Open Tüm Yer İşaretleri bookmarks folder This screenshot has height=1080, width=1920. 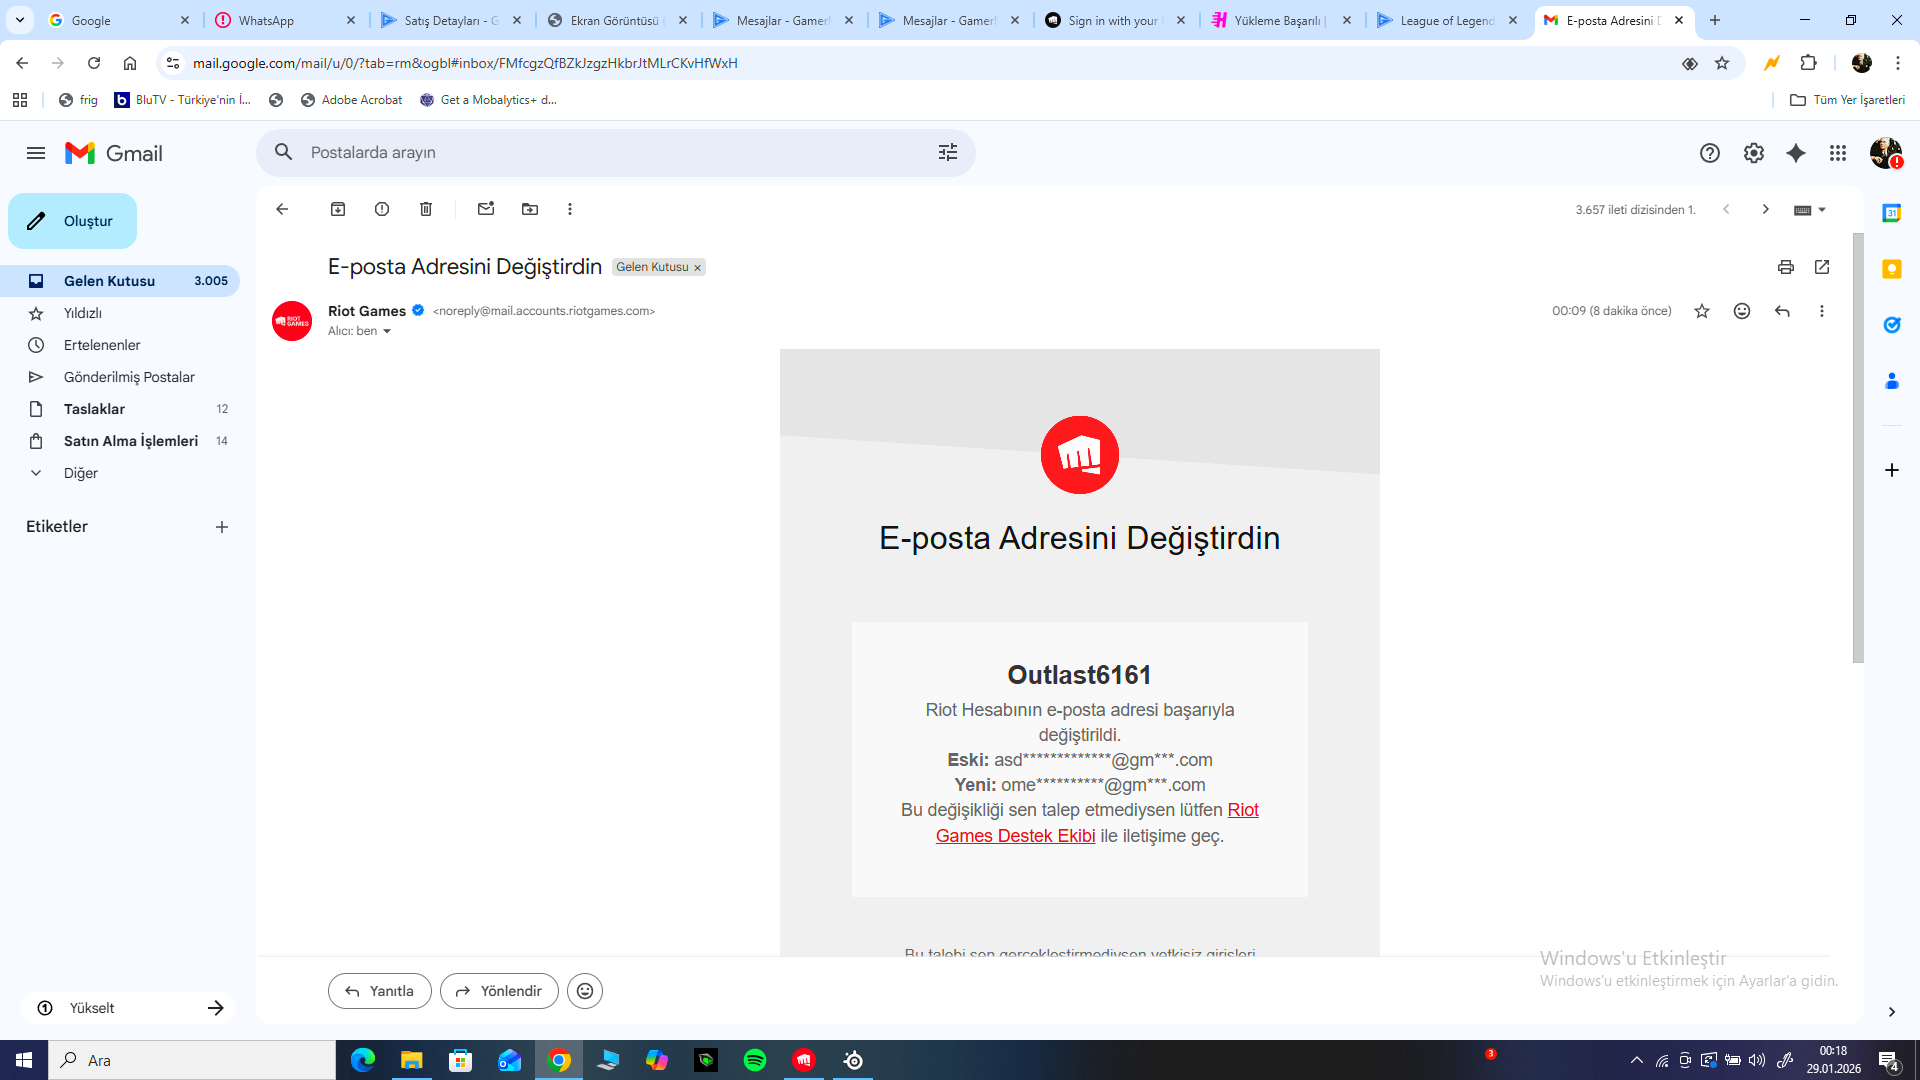point(1847,100)
